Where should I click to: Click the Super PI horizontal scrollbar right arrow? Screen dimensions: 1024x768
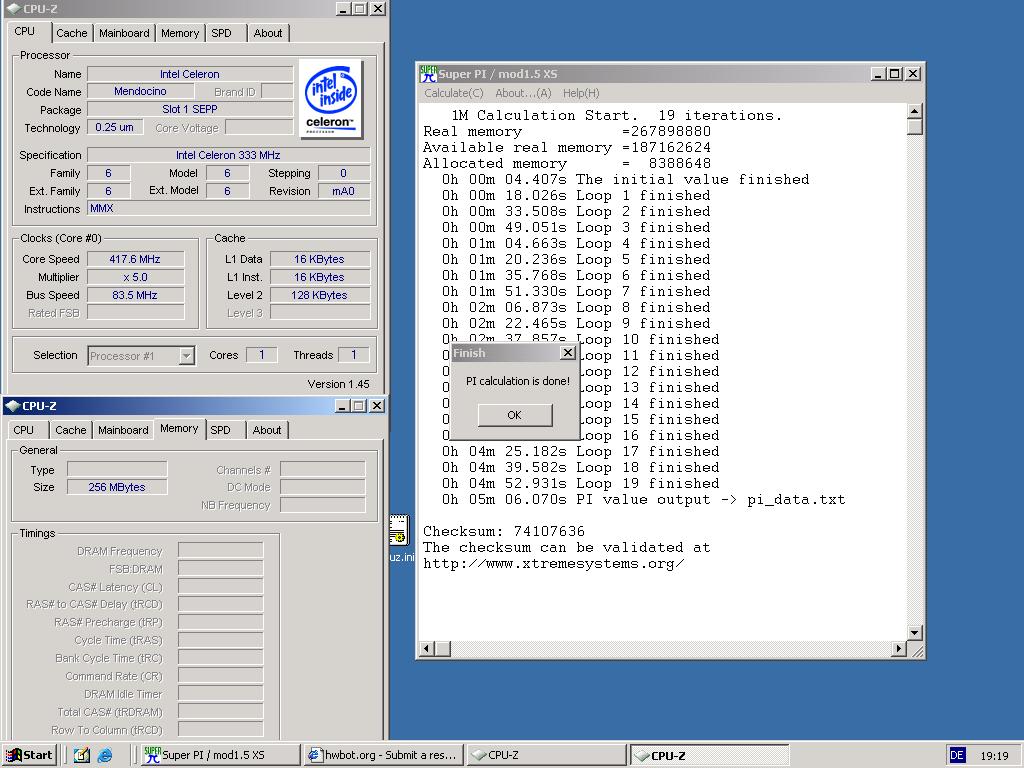(899, 648)
